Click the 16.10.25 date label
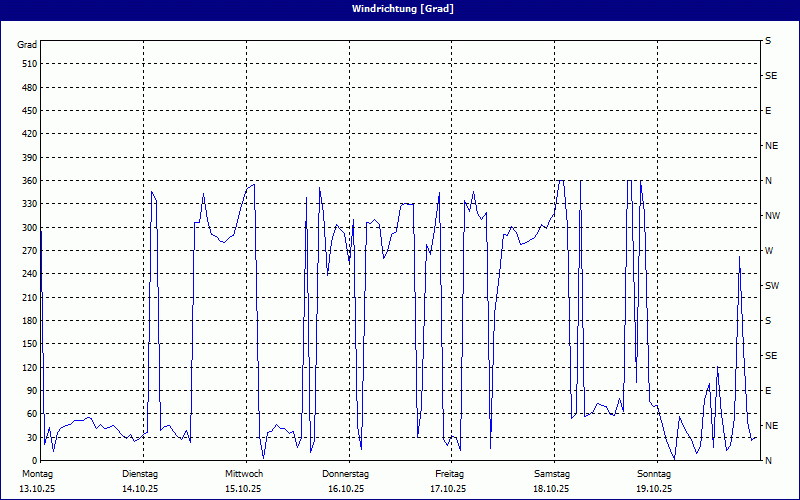 pos(346,489)
